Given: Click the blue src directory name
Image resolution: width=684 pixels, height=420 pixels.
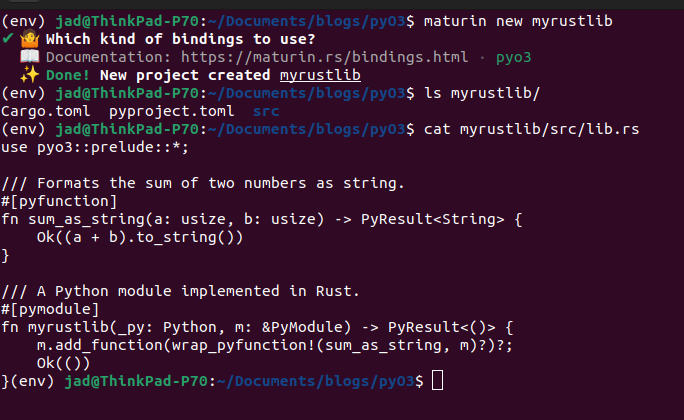Looking at the screenshot, I should pos(265,111).
